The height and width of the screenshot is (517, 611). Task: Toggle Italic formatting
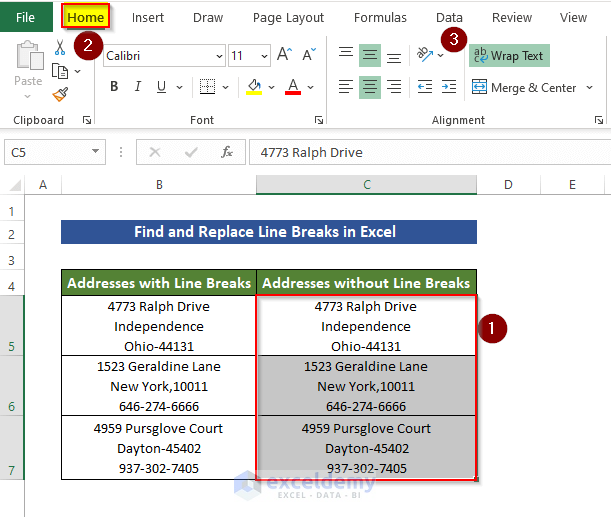pos(138,86)
